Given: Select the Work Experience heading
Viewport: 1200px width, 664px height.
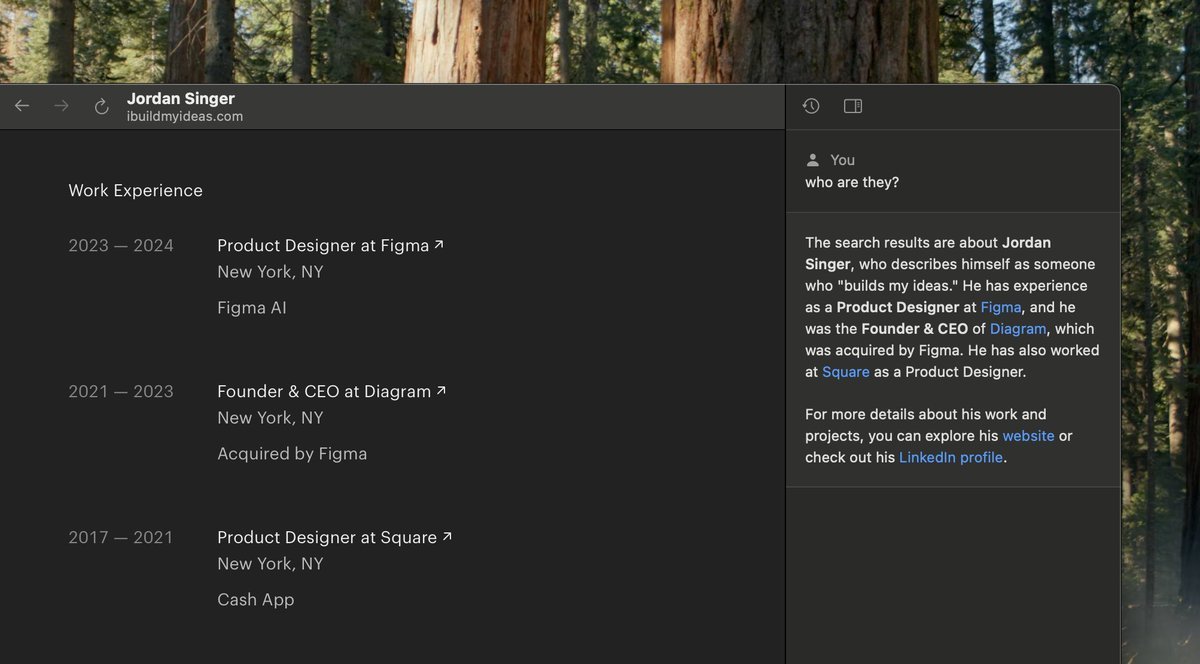Looking at the screenshot, I should pyautogui.click(x=135, y=191).
